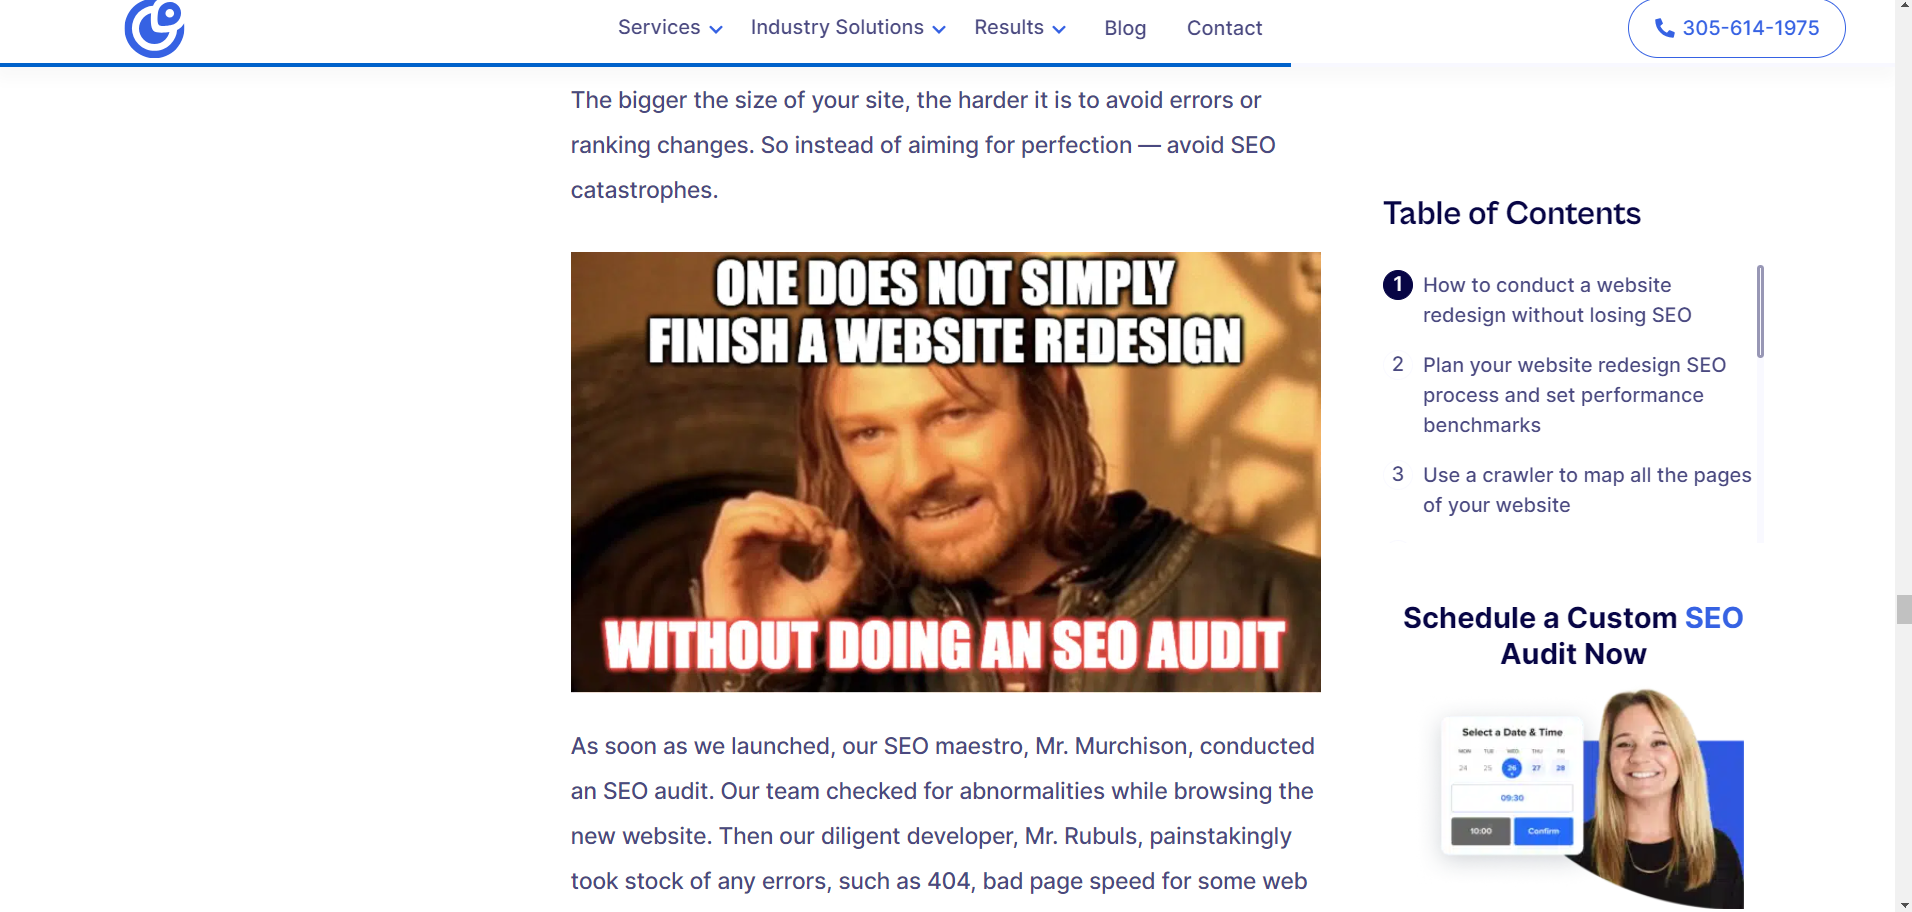Viewport: 1912px width, 912px height.
Task: Go to the Blog page
Action: point(1125,28)
